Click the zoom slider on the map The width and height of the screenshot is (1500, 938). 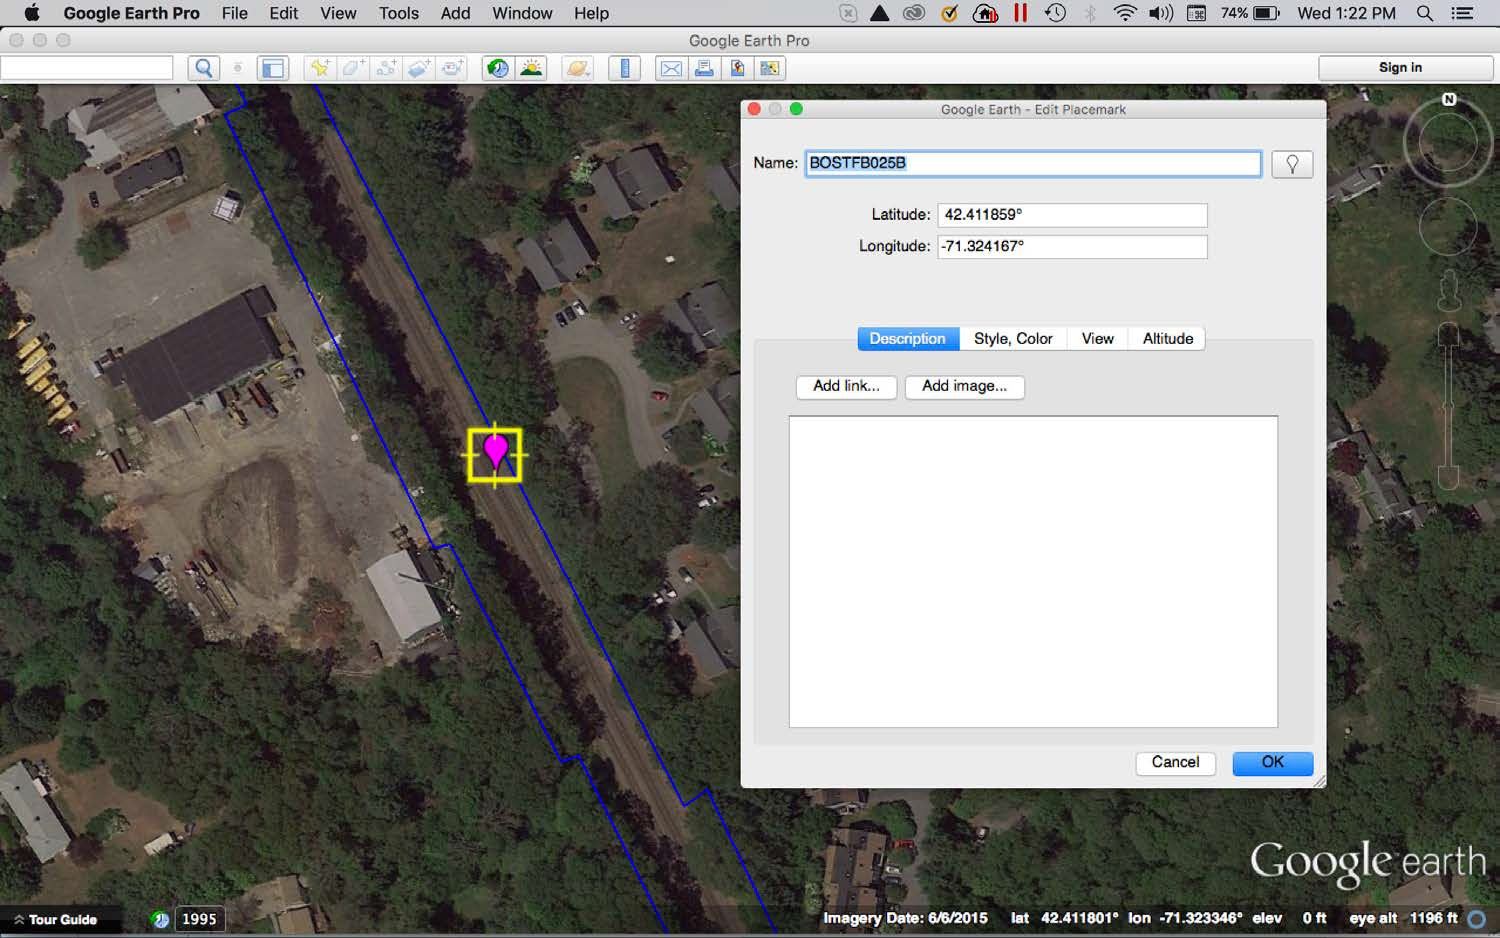pos(1448,405)
